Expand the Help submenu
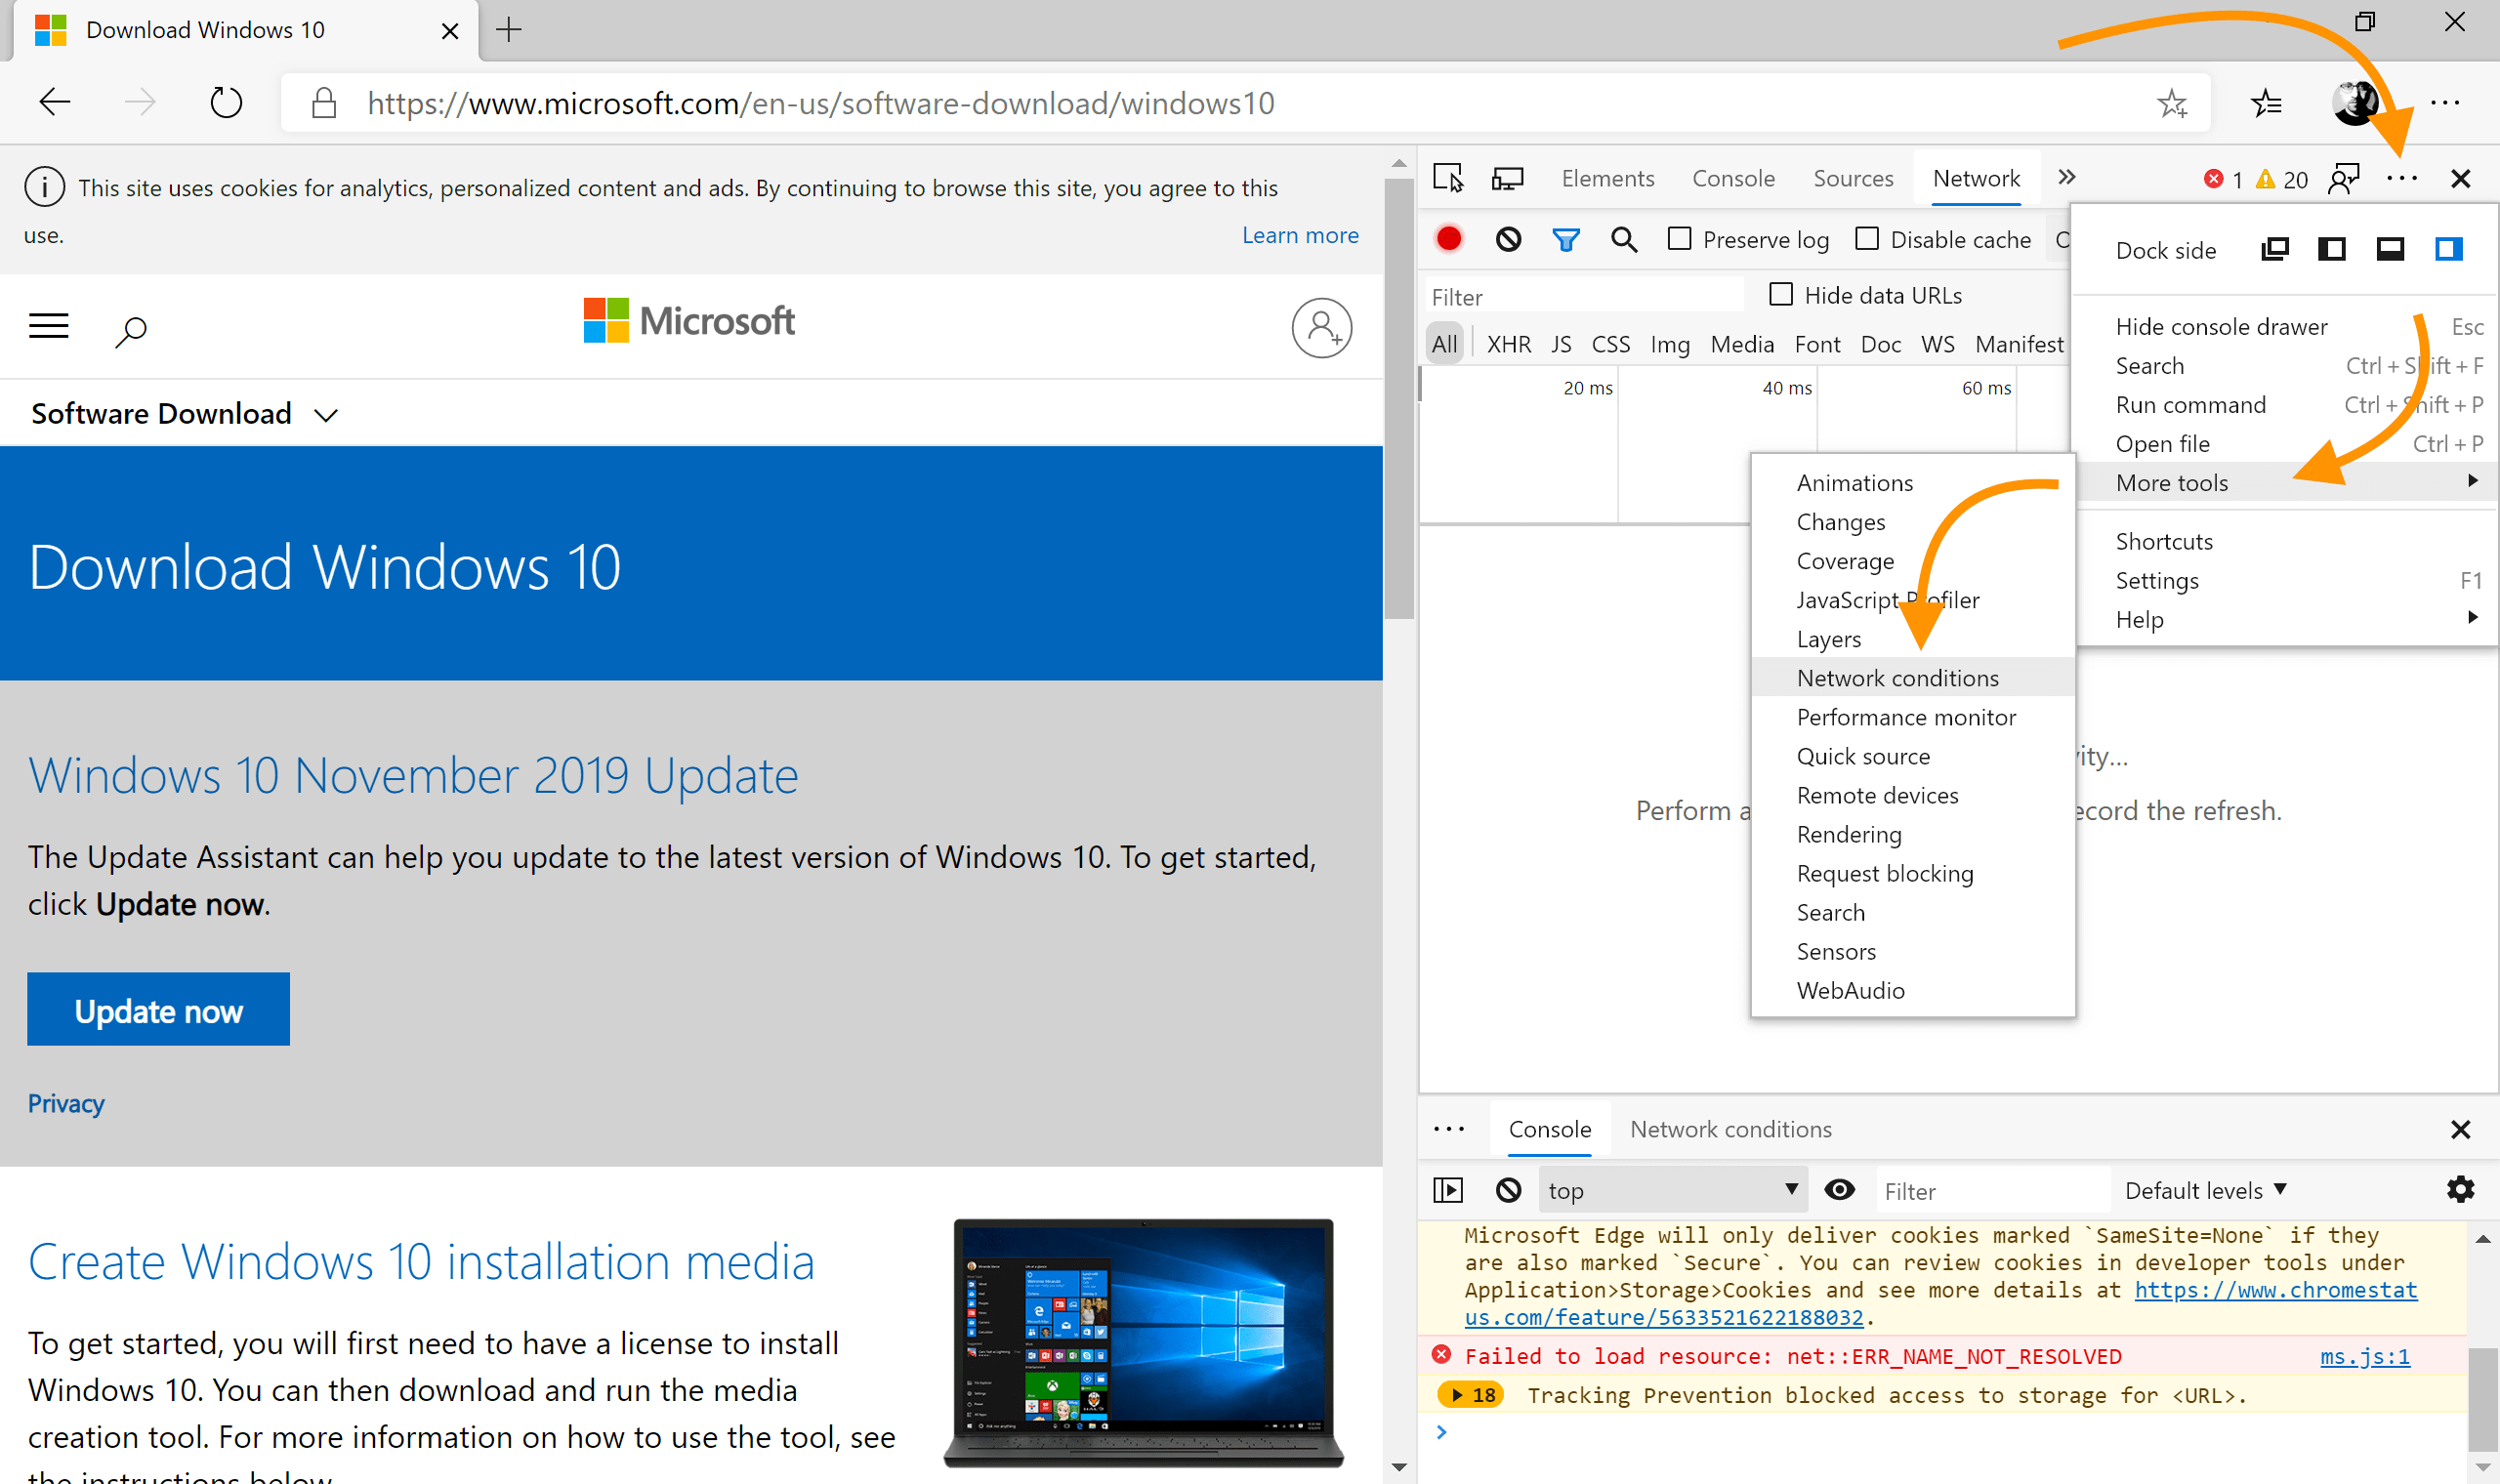 pos(2286,619)
